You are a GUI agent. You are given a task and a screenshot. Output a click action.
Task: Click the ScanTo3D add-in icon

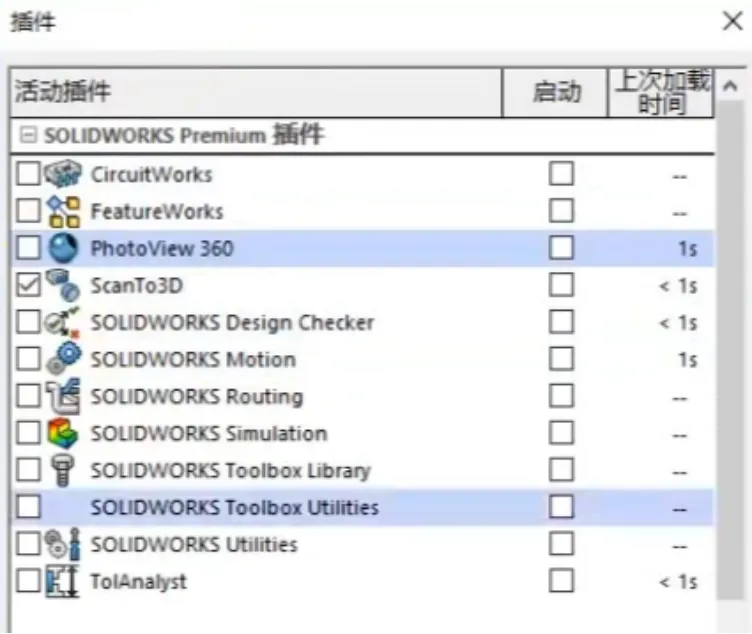tap(63, 285)
